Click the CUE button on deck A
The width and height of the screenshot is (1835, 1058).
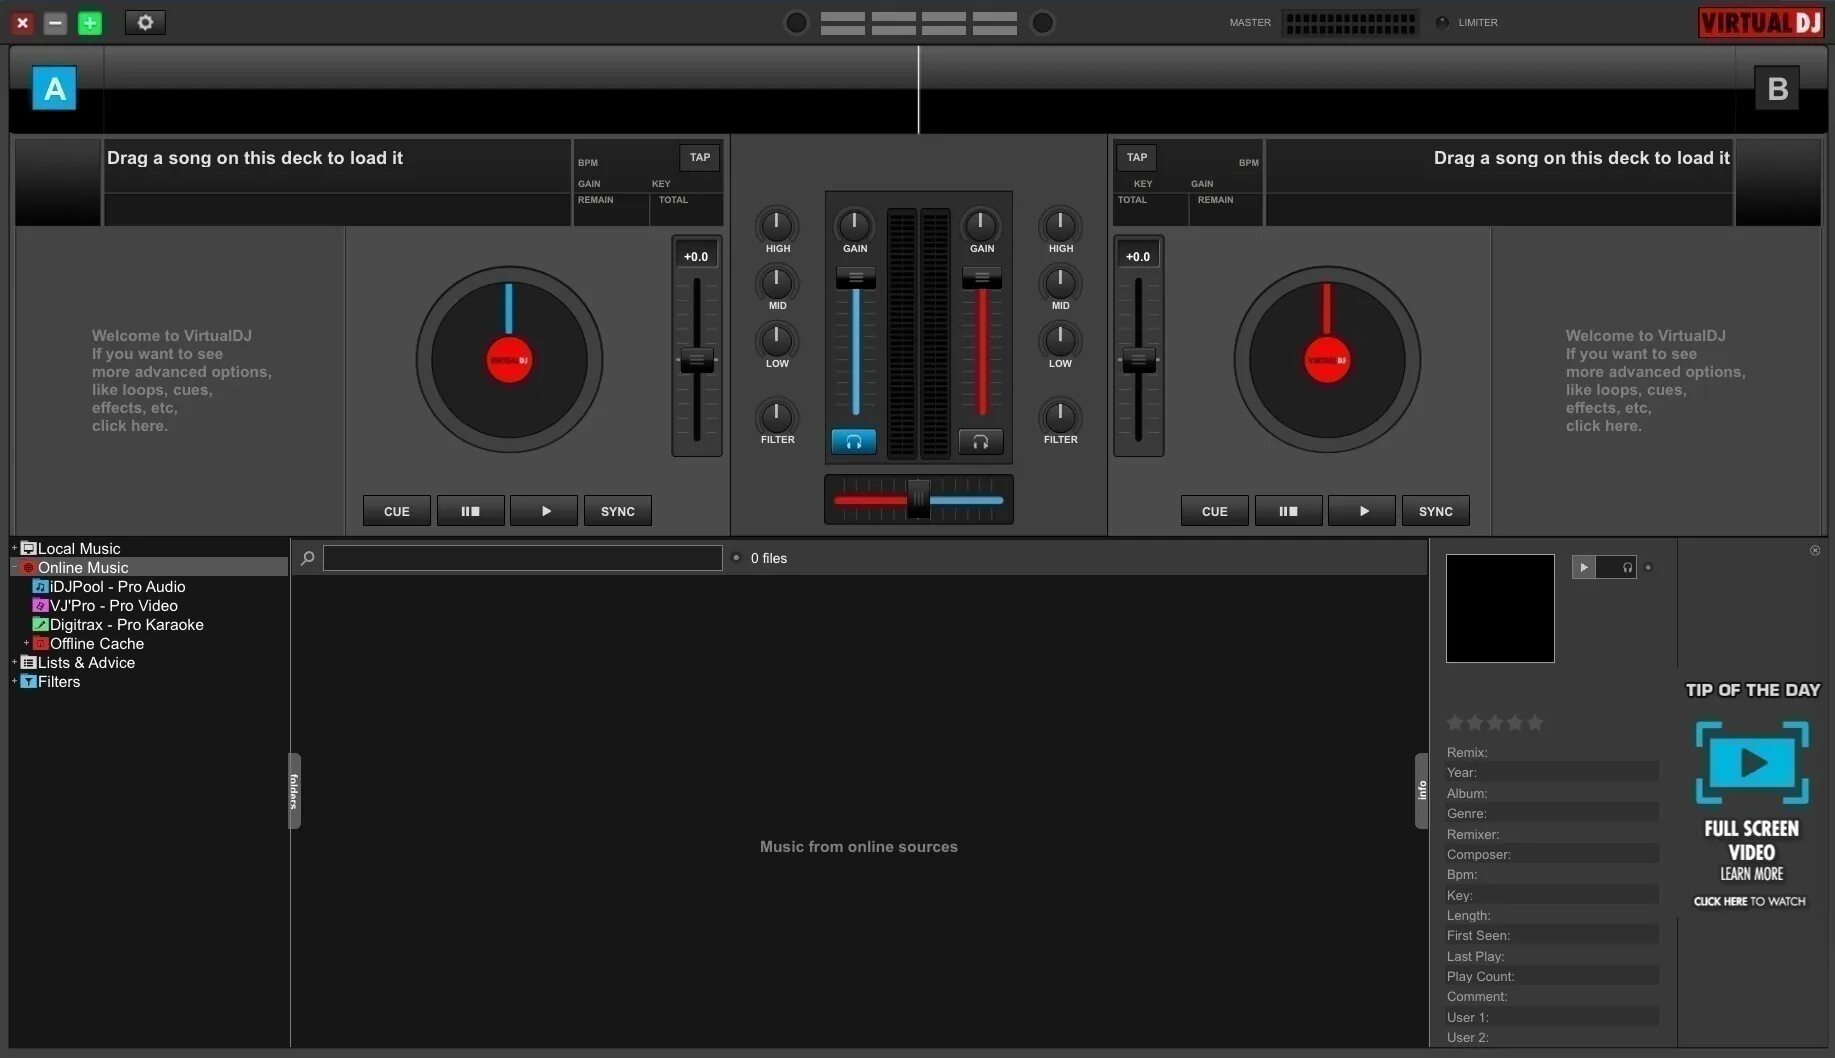[397, 511]
